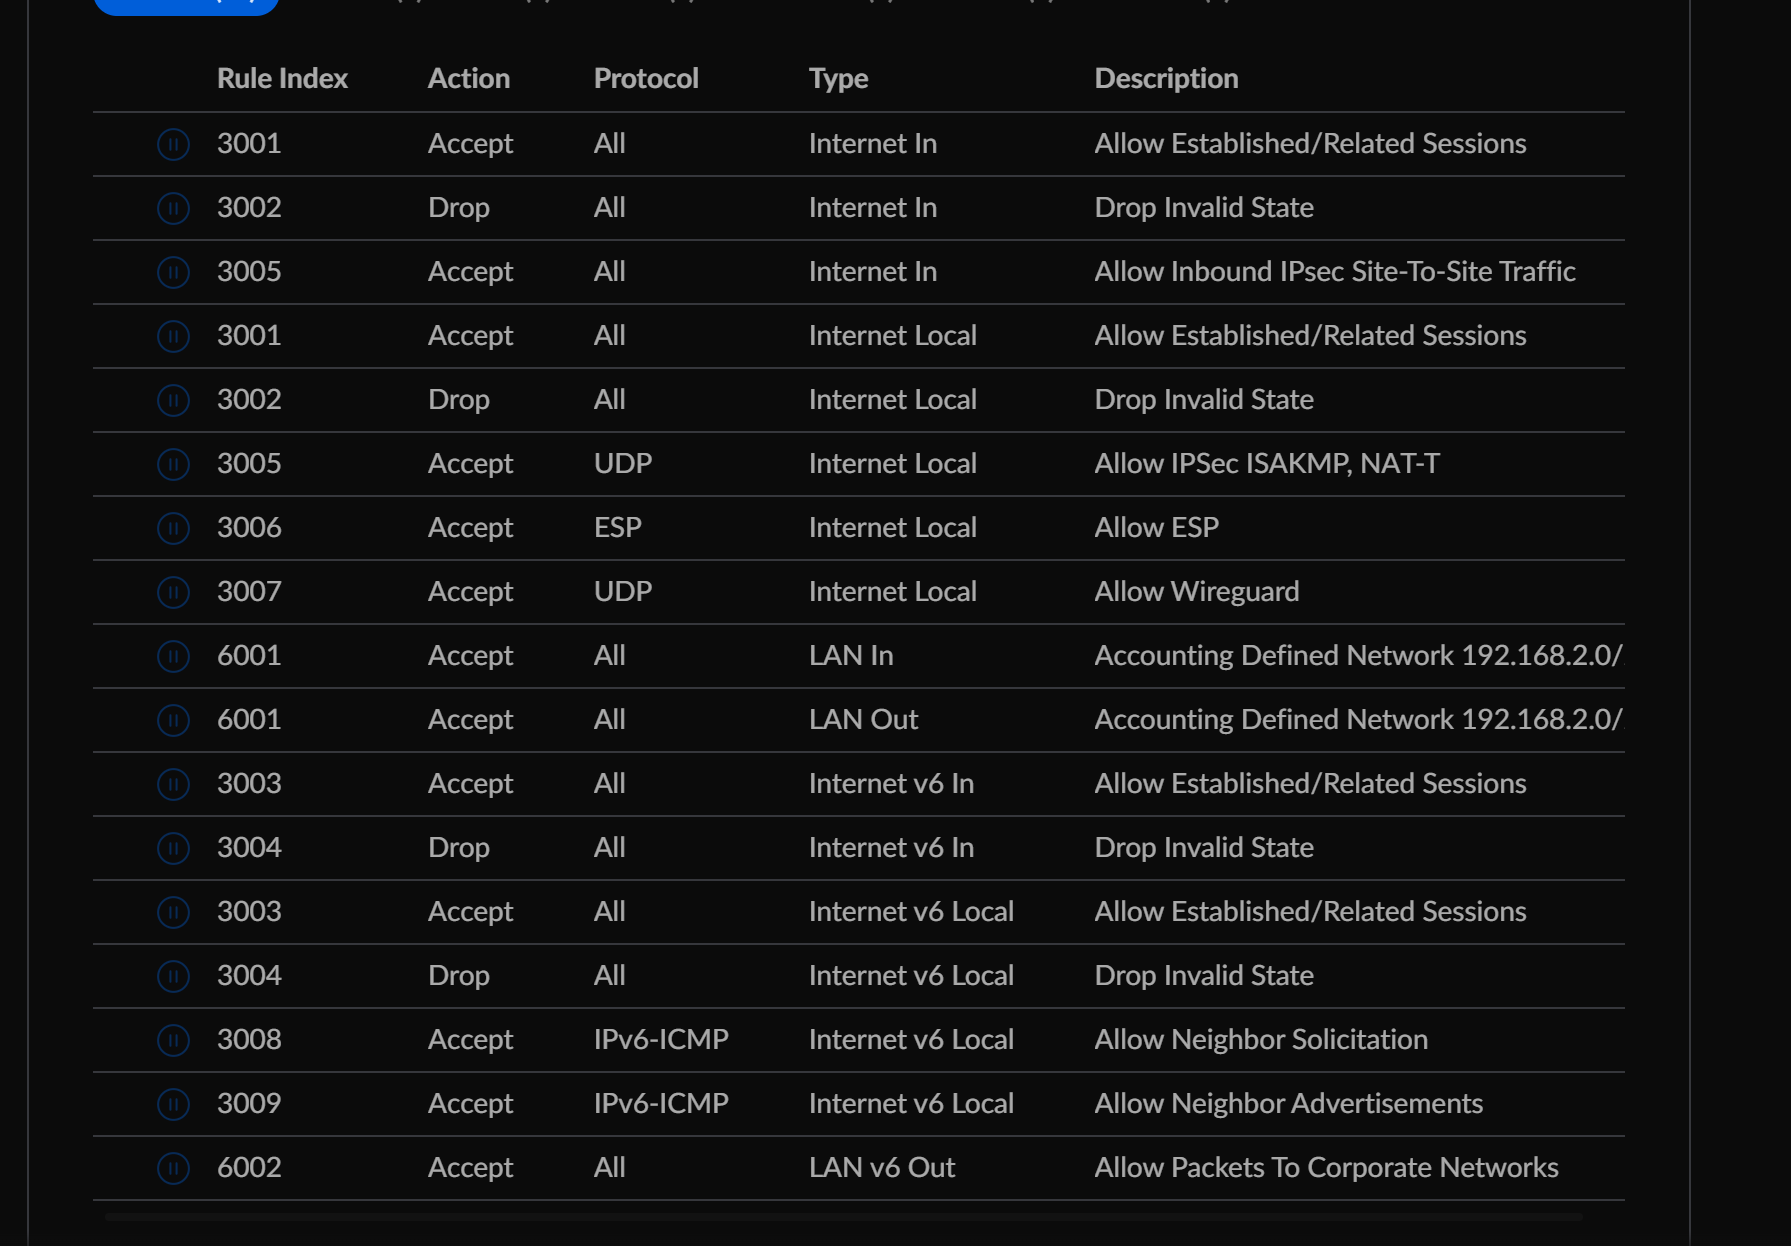Click the horizontal scrollbar below the table
The width and height of the screenshot is (1791, 1246).
[843, 1217]
